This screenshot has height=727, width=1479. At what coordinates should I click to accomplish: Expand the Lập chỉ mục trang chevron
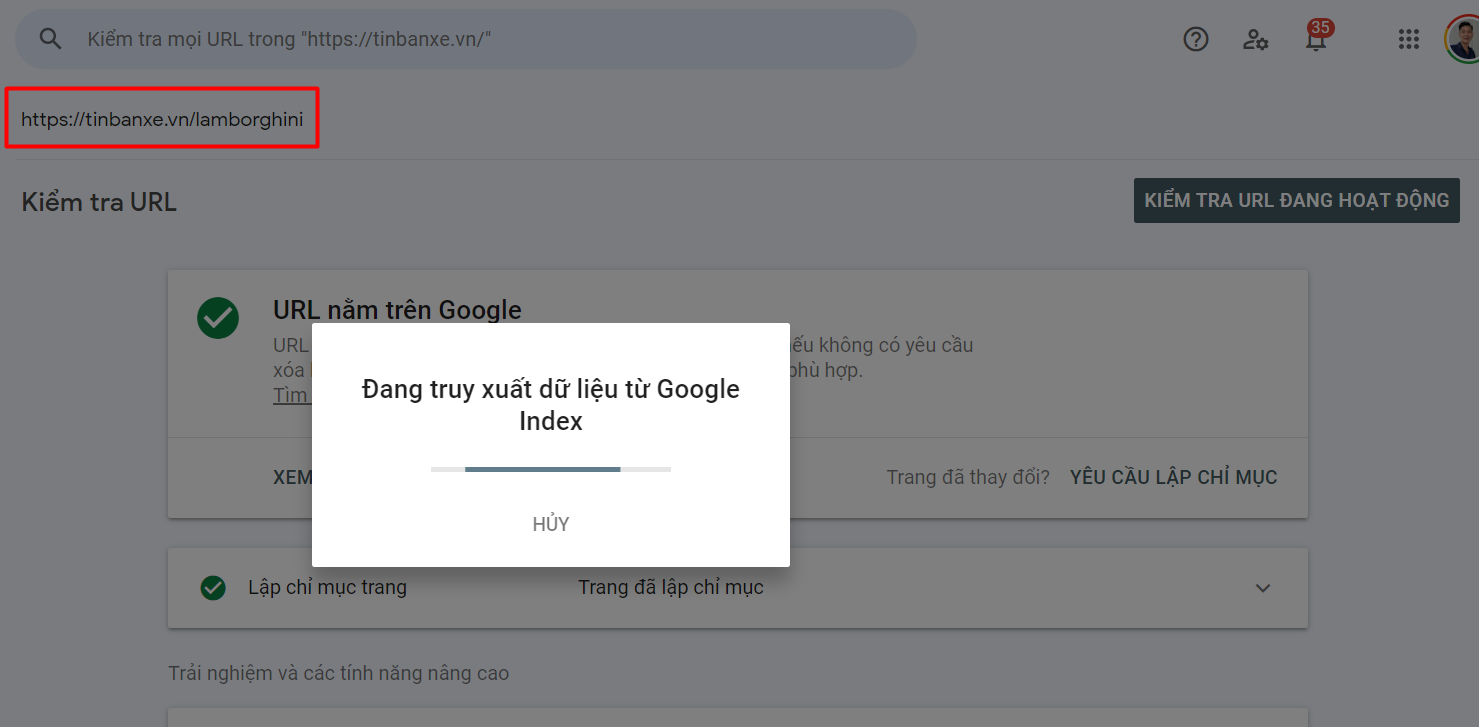(x=1263, y=588)
